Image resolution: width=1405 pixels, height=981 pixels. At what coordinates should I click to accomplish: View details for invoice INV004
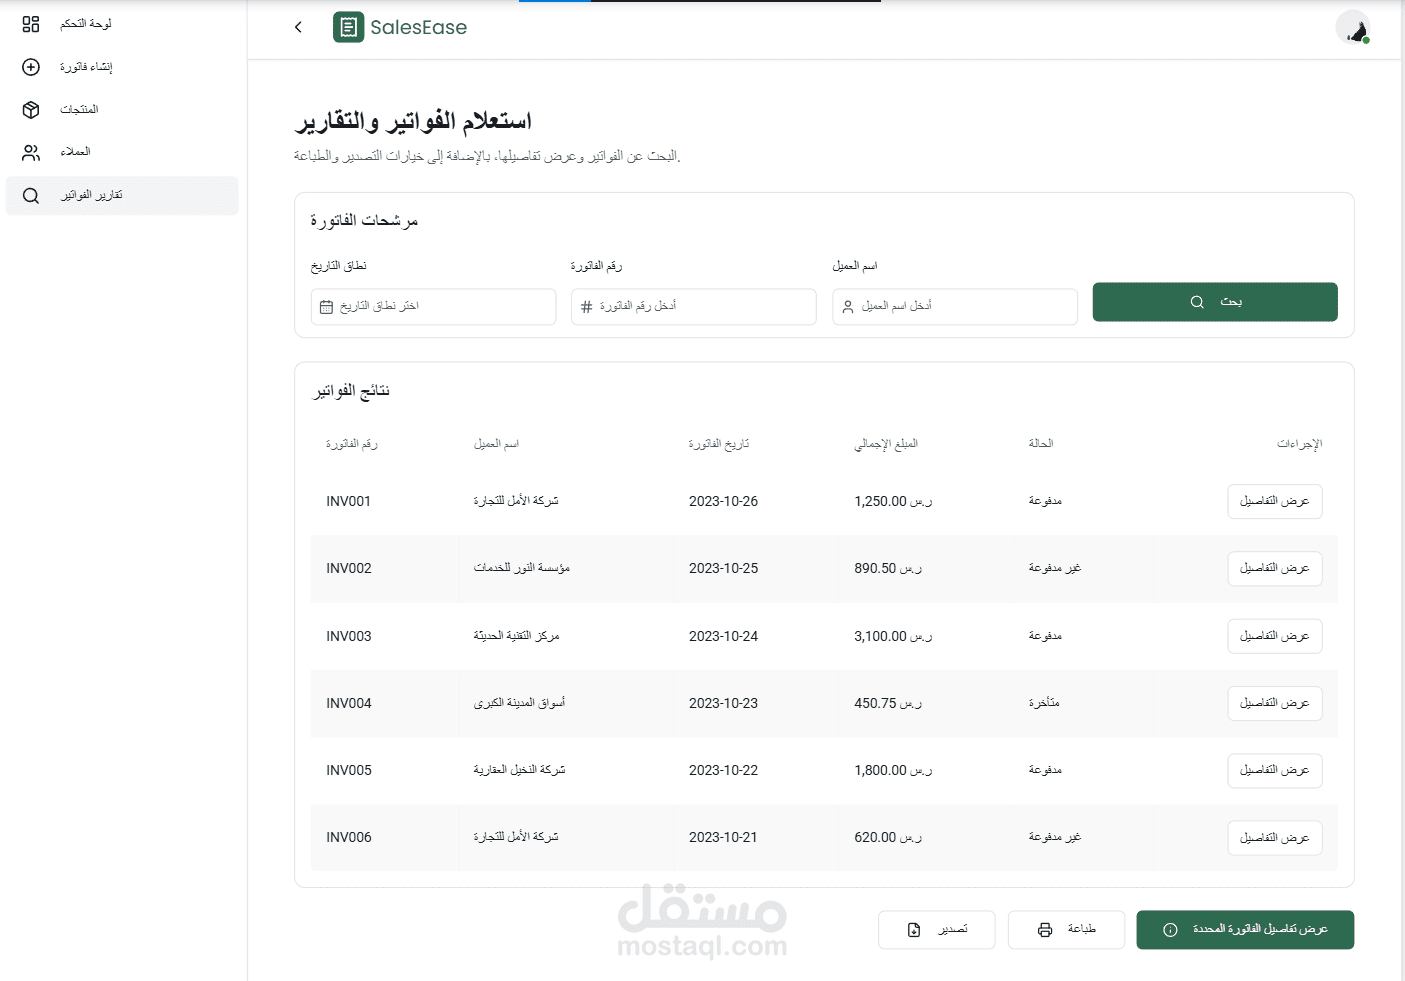1274,703
